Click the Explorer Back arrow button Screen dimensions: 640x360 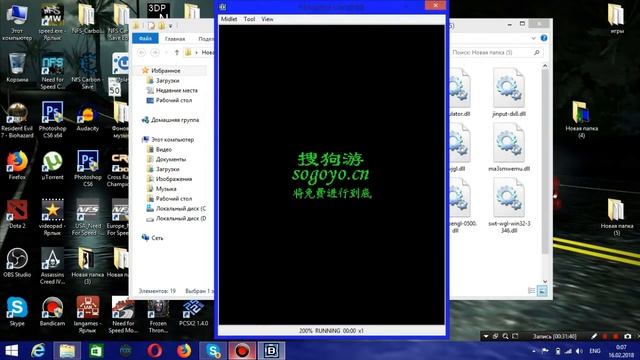coord(141,52)
